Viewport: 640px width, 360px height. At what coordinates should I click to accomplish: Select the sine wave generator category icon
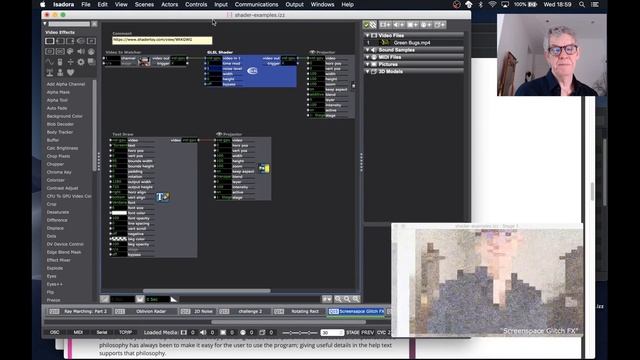coord(49,62)
